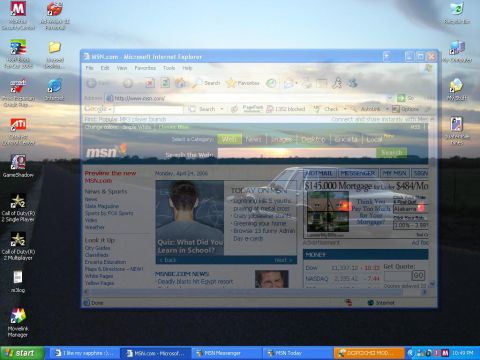Click the Go button next to address bar
The width and height of the screenshot is (480, 360).
point(405,98)
